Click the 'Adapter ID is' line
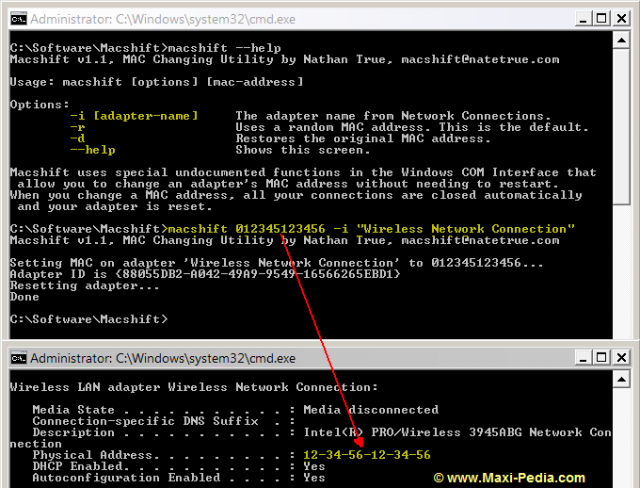The width and height of the screenshot is (640, 488). [205, 274]
